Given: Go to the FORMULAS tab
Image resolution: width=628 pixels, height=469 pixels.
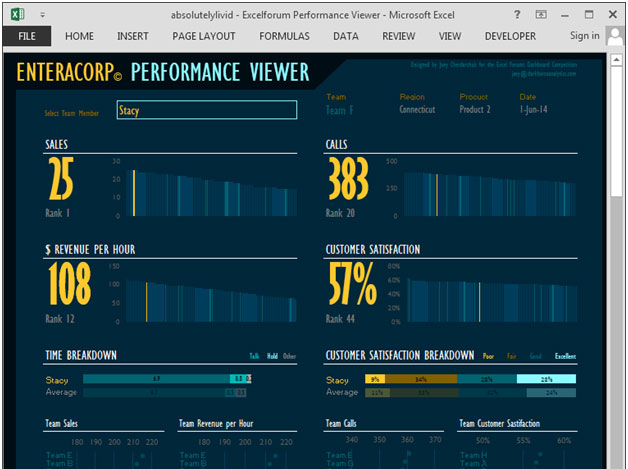Looking at the screenshot, I should [284, 36].
